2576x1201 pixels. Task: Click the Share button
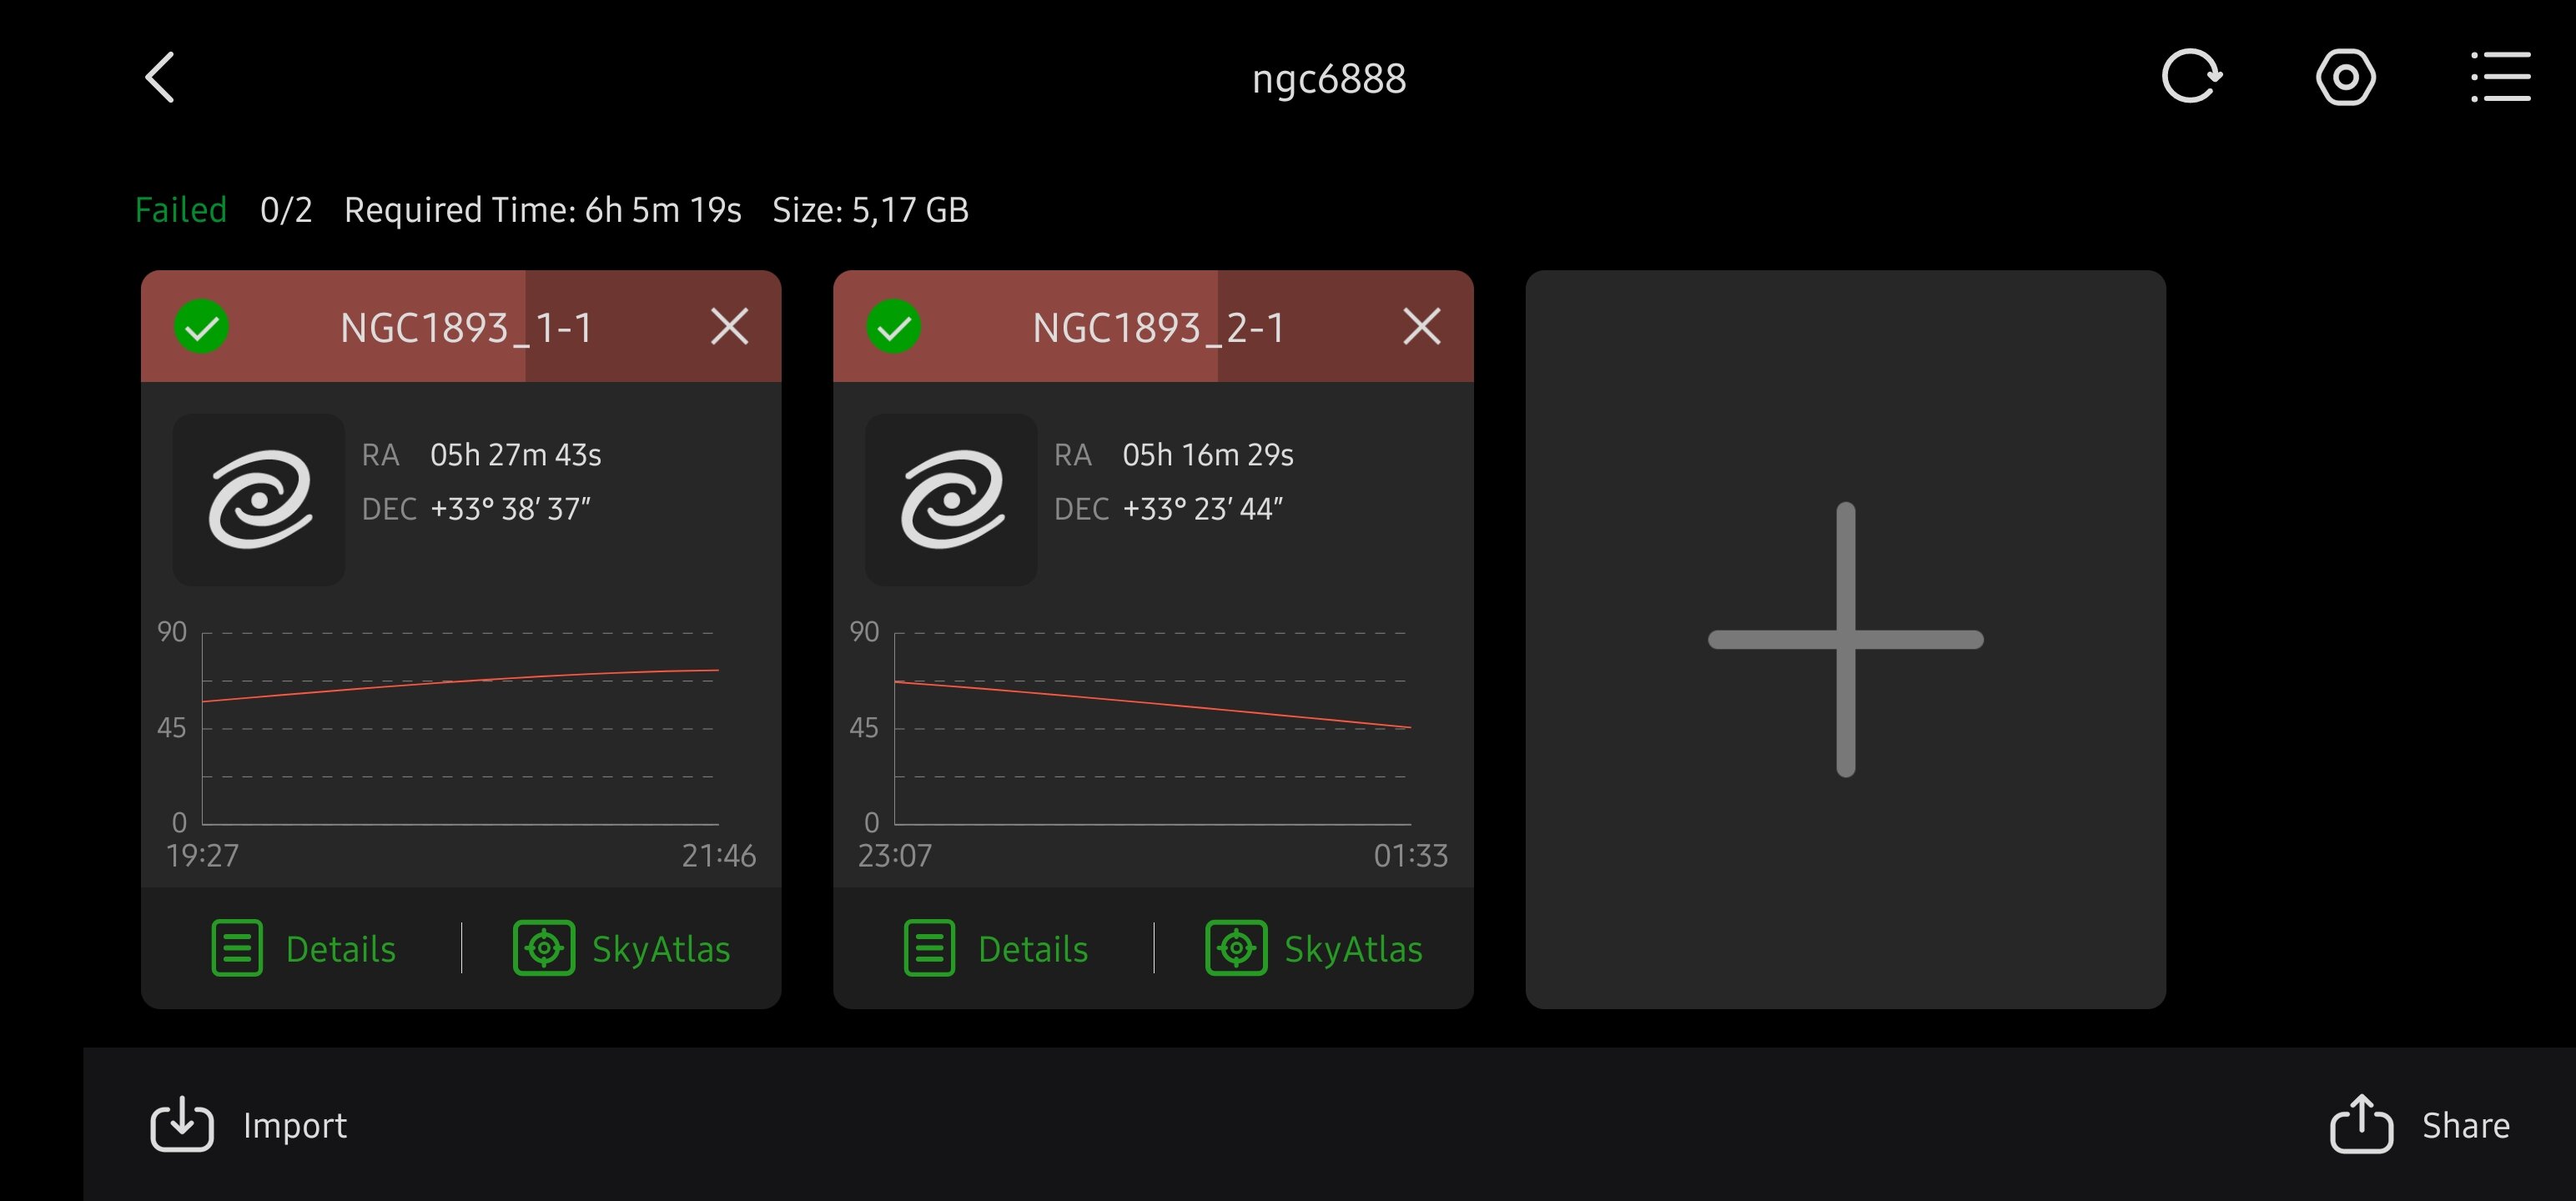pos(2420,1125)
